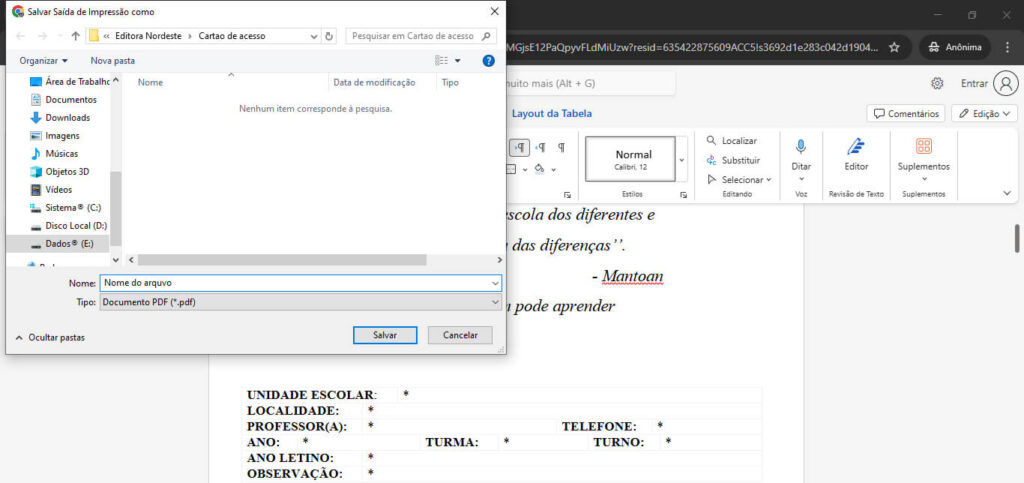This screenshot has height=483, width=1024.
Task: Open the Editor review tool
Action: point(856,155)
